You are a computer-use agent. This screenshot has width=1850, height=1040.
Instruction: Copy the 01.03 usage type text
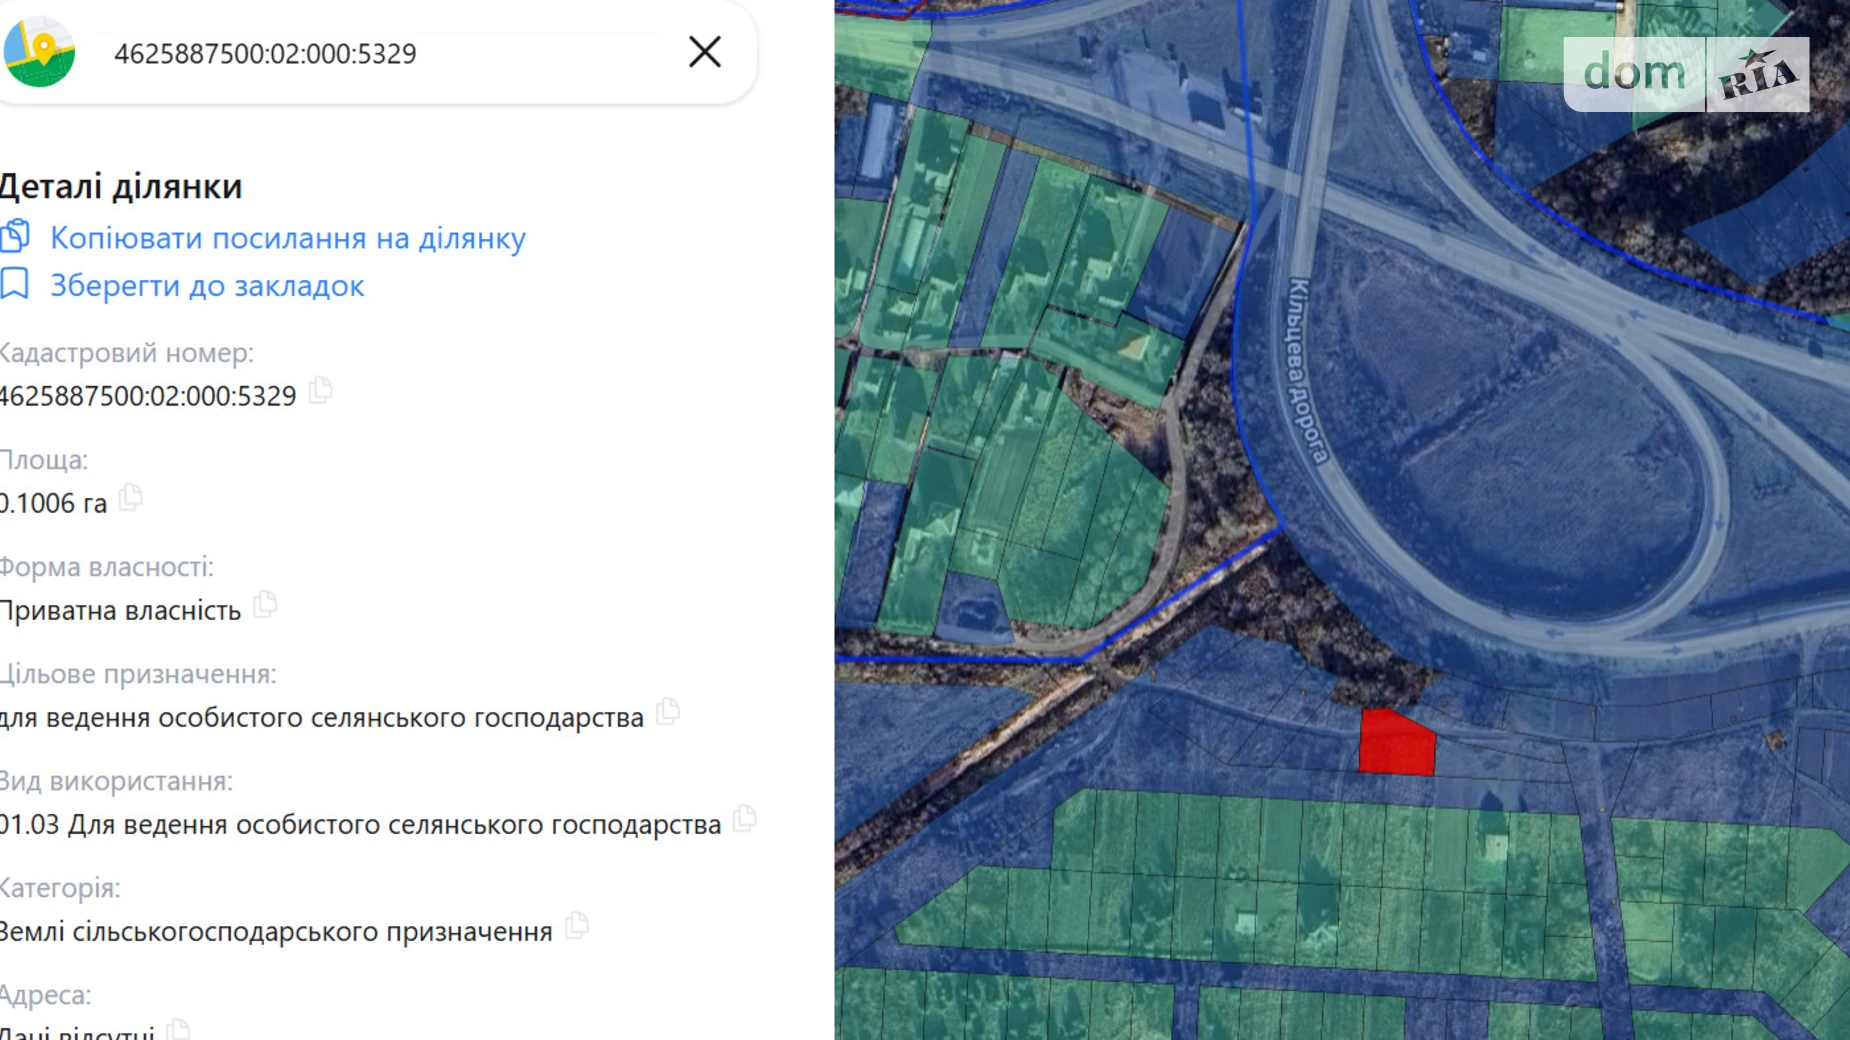(745, 818)
